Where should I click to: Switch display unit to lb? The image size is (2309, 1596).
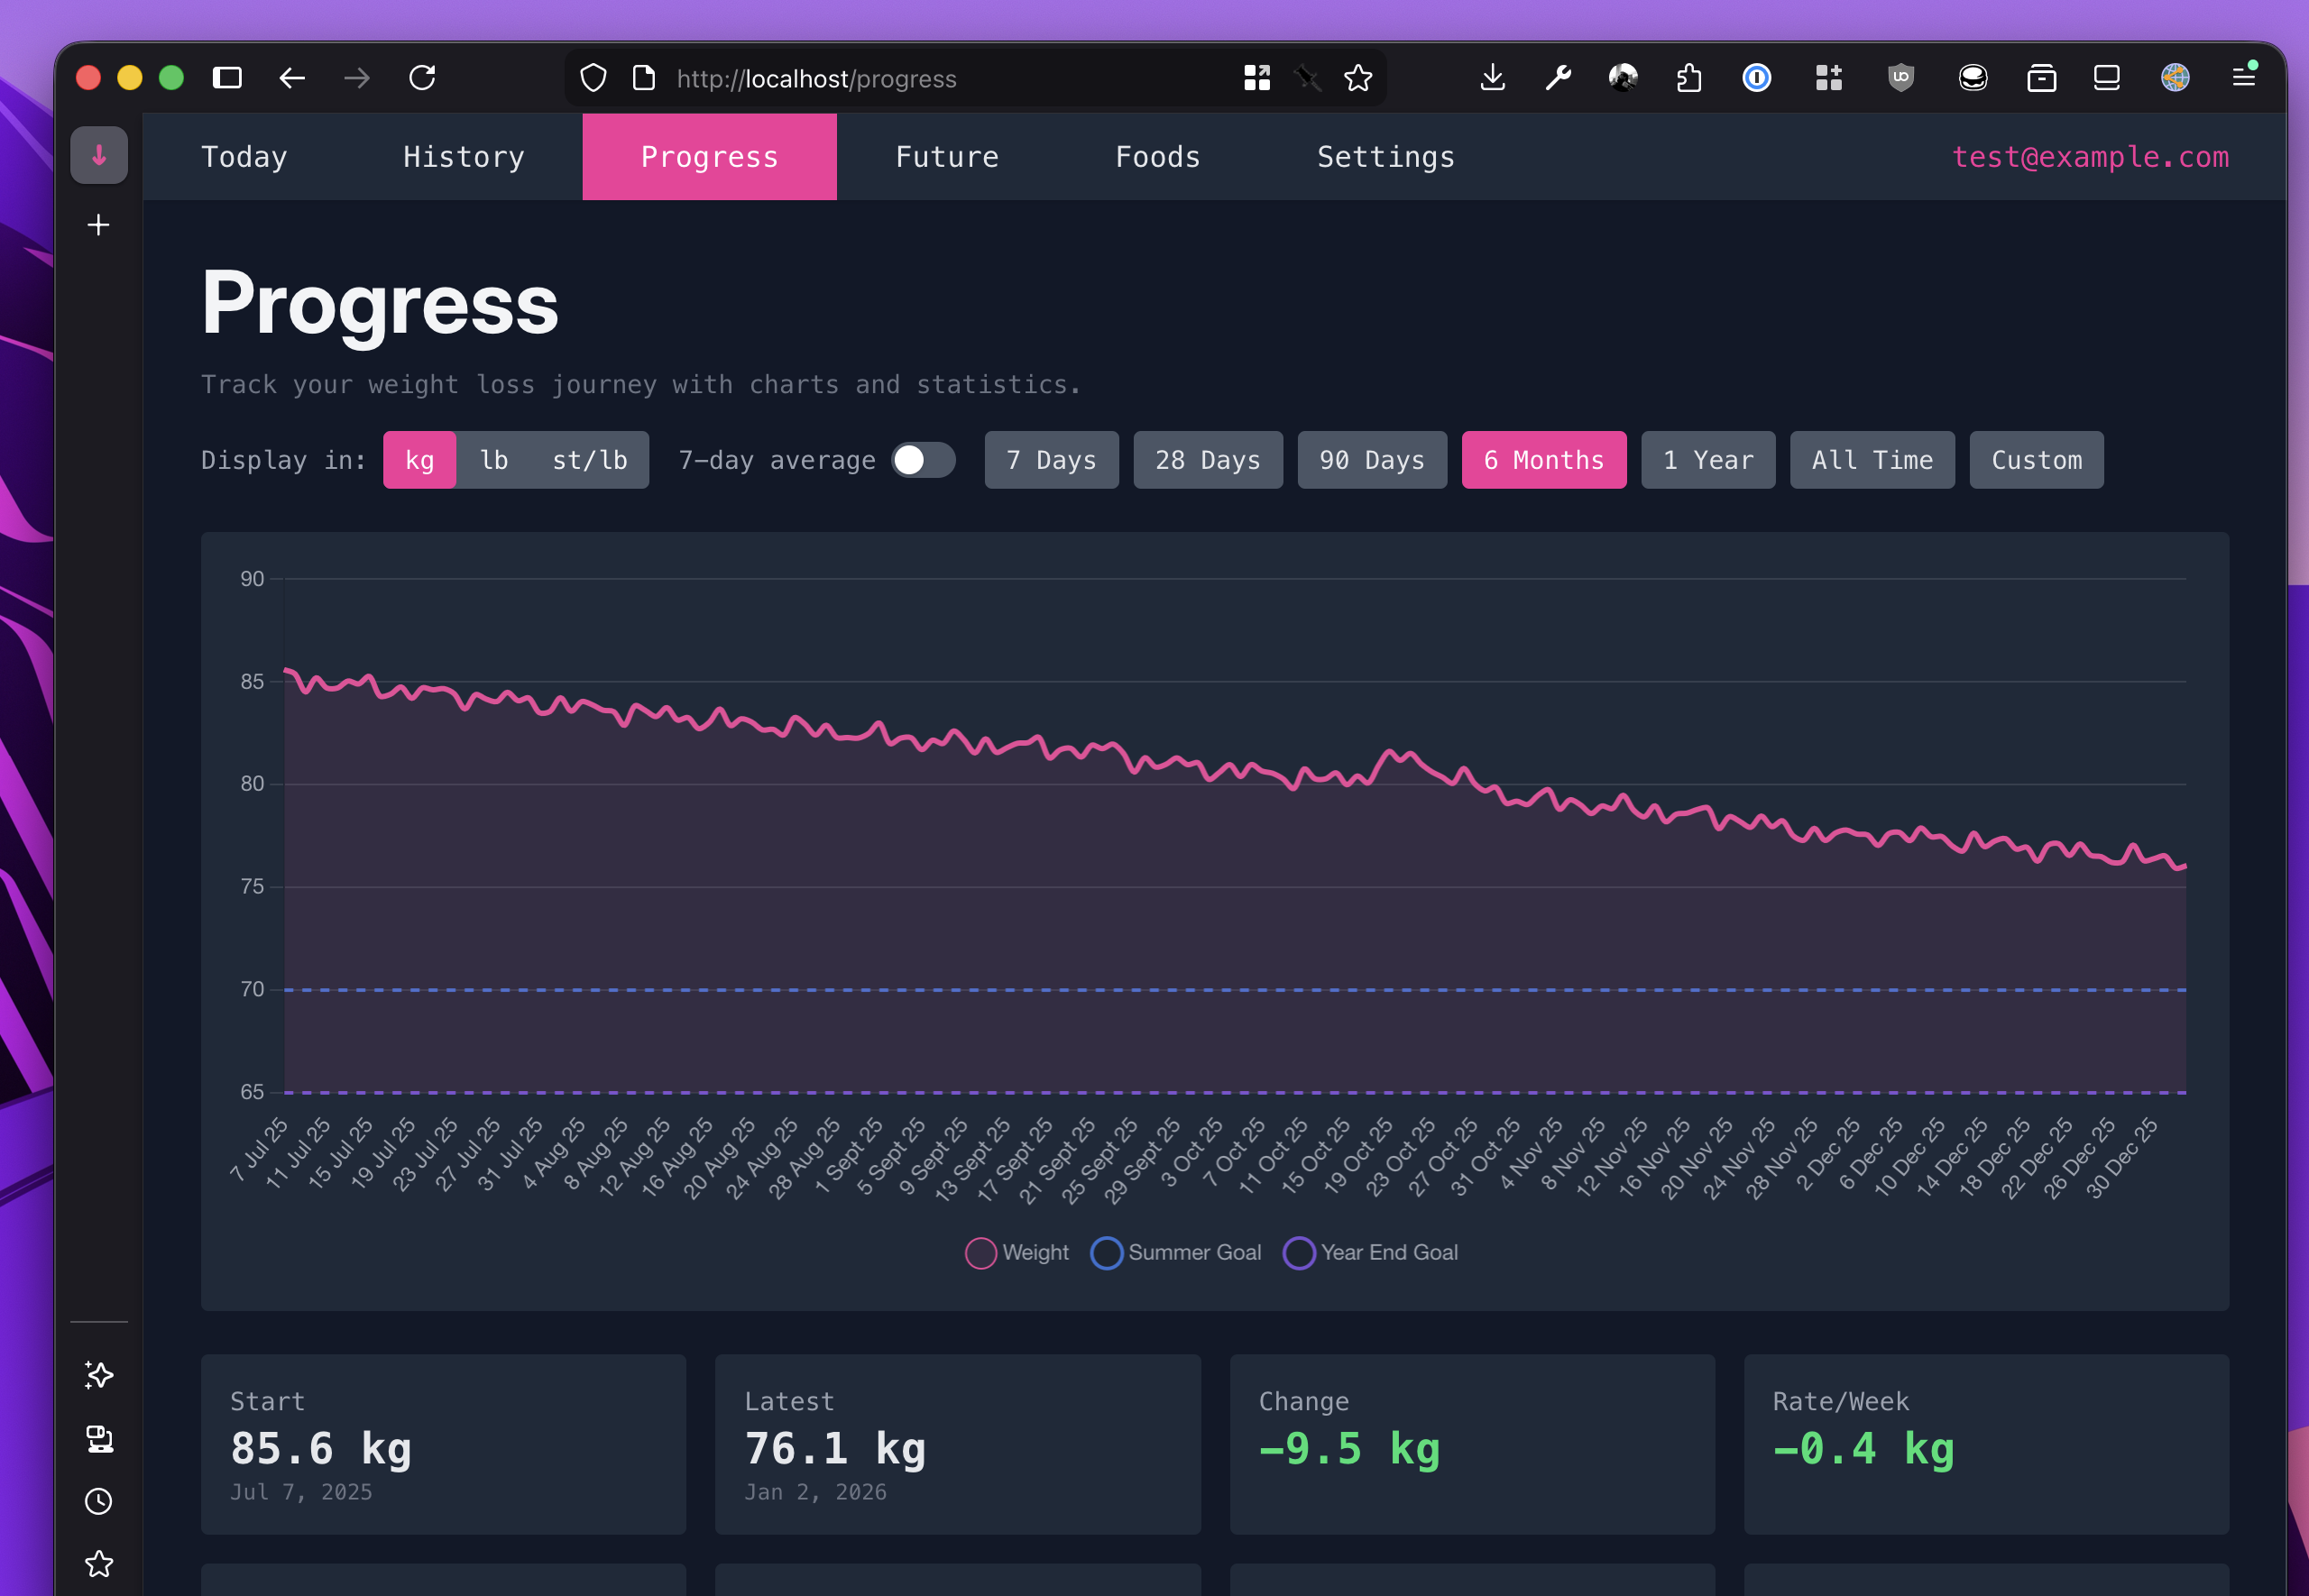(494, 460)
